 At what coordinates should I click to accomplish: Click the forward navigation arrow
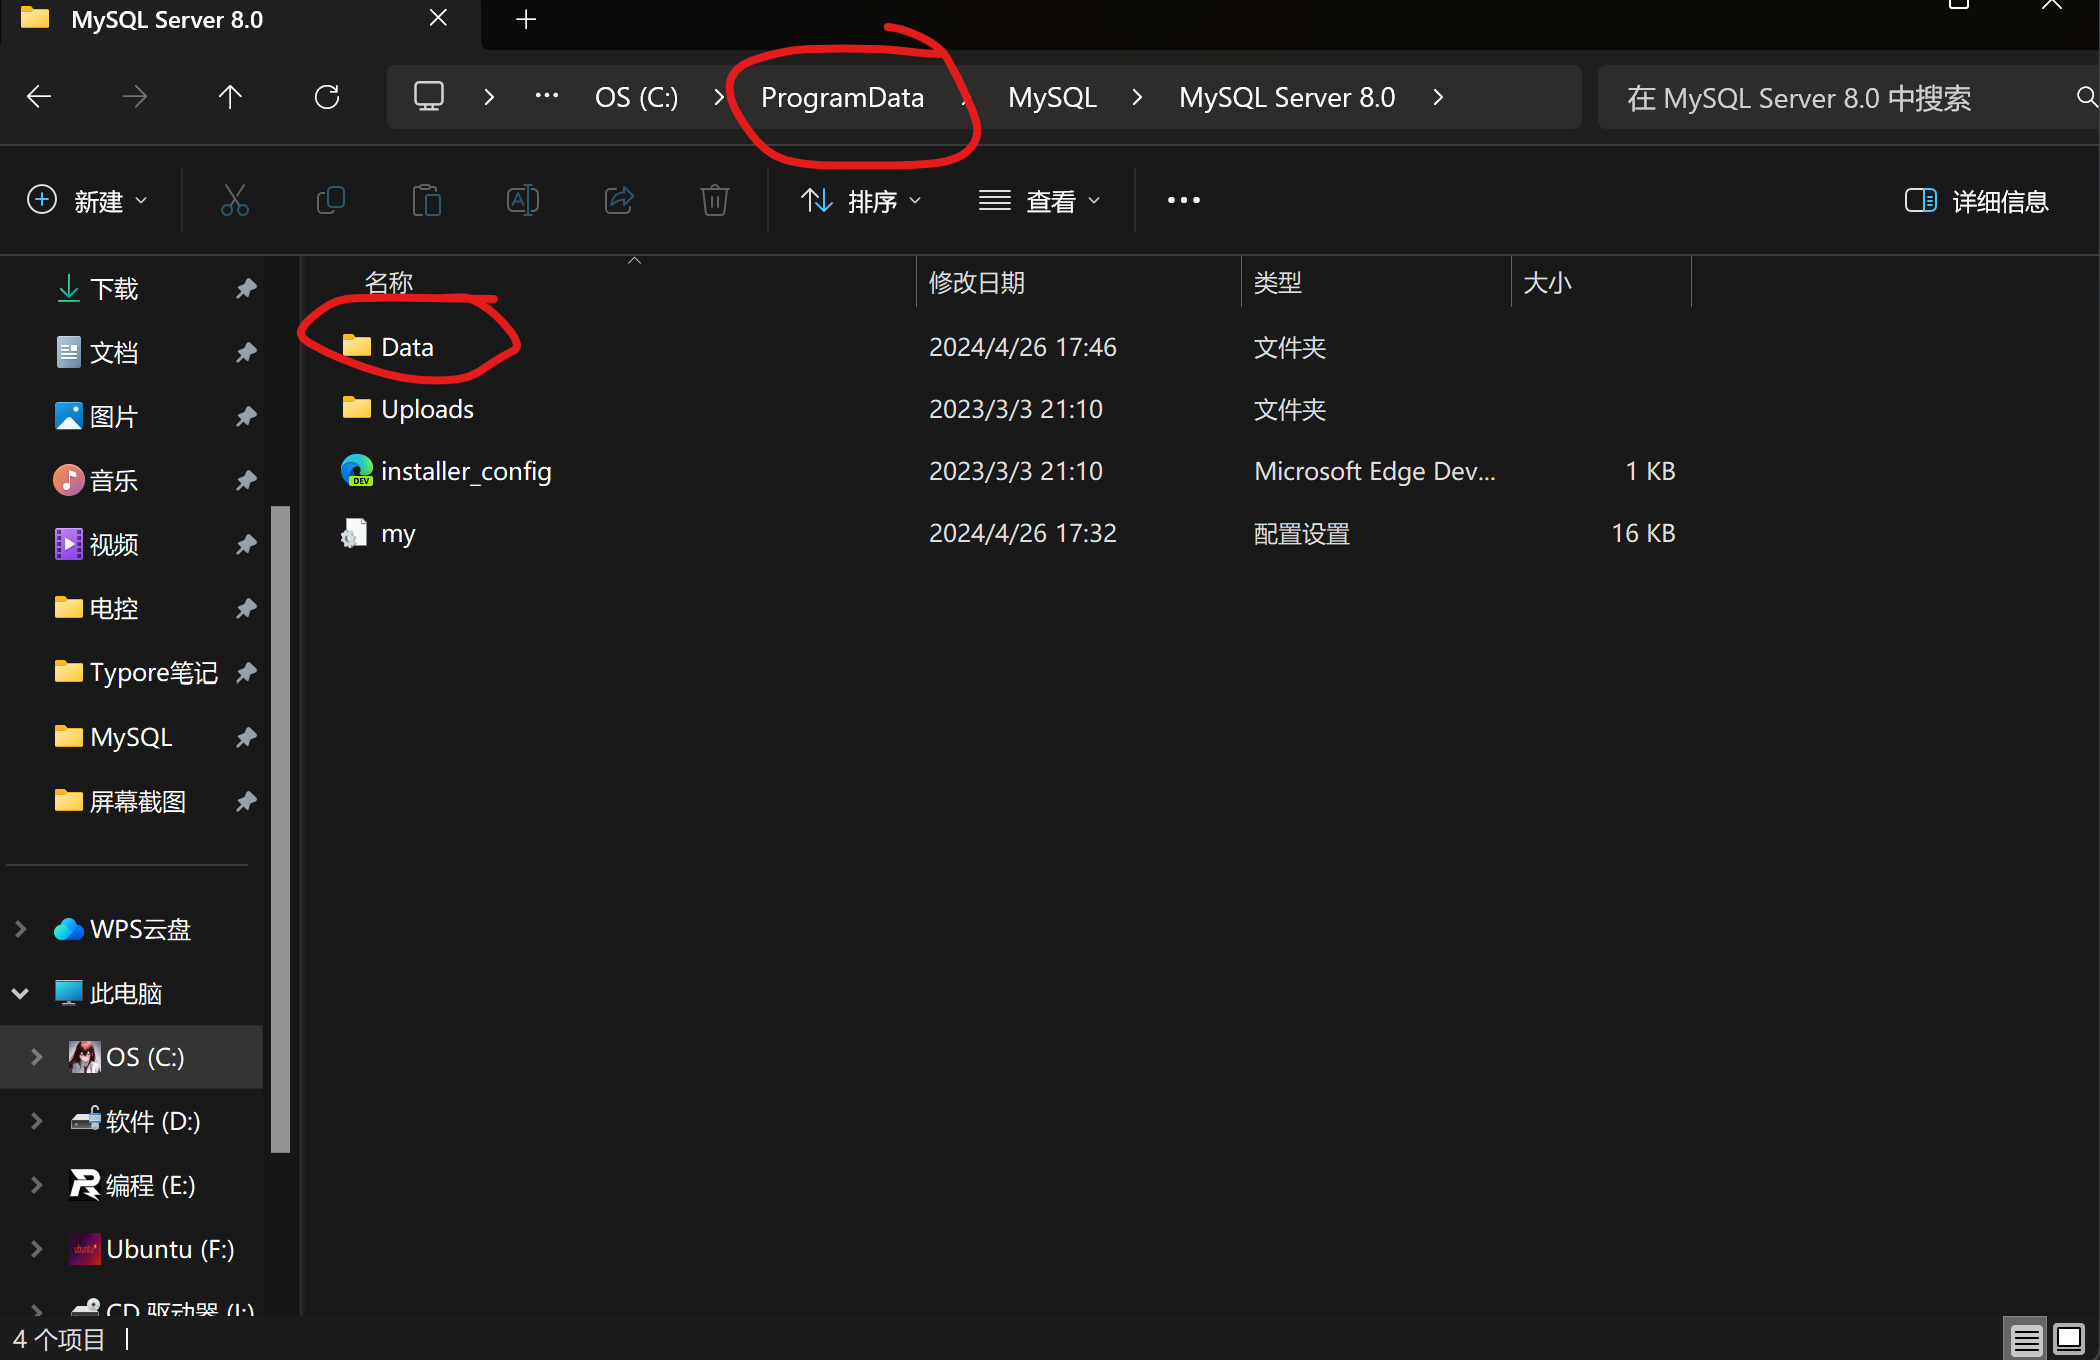134,97
